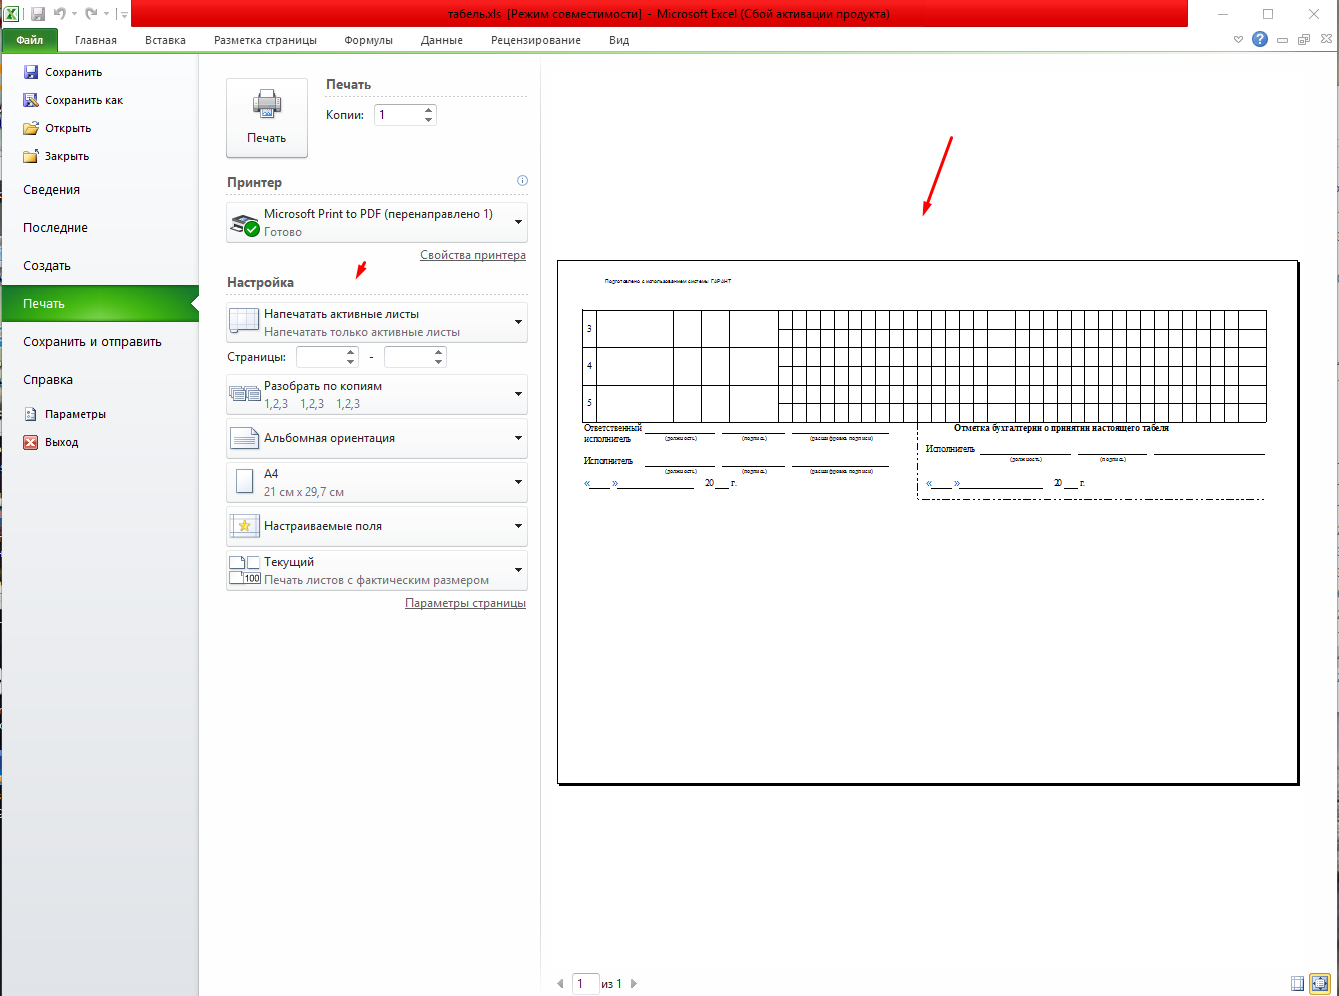Open the Альбомная ориентация dropdown

pos(377,439)
